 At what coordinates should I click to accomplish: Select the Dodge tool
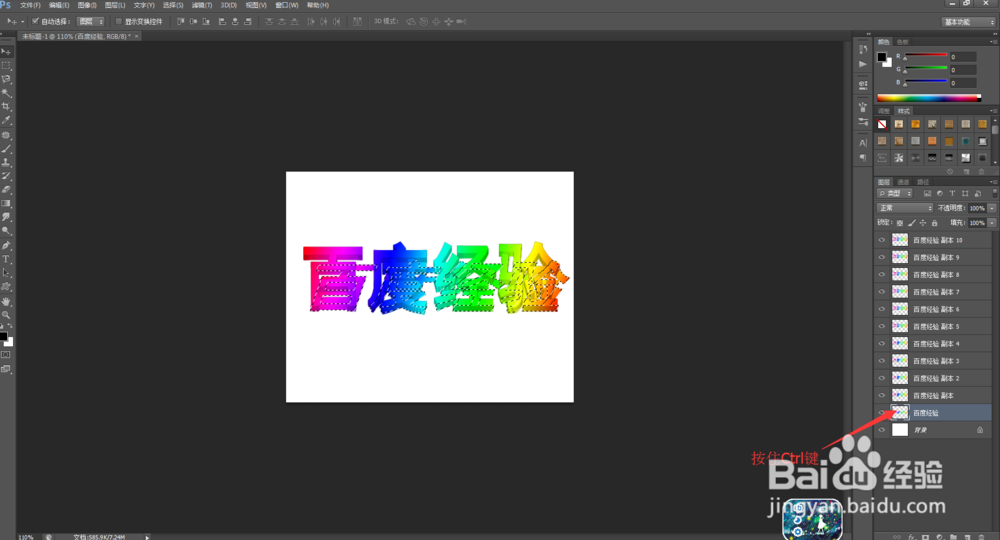(6, 231)
